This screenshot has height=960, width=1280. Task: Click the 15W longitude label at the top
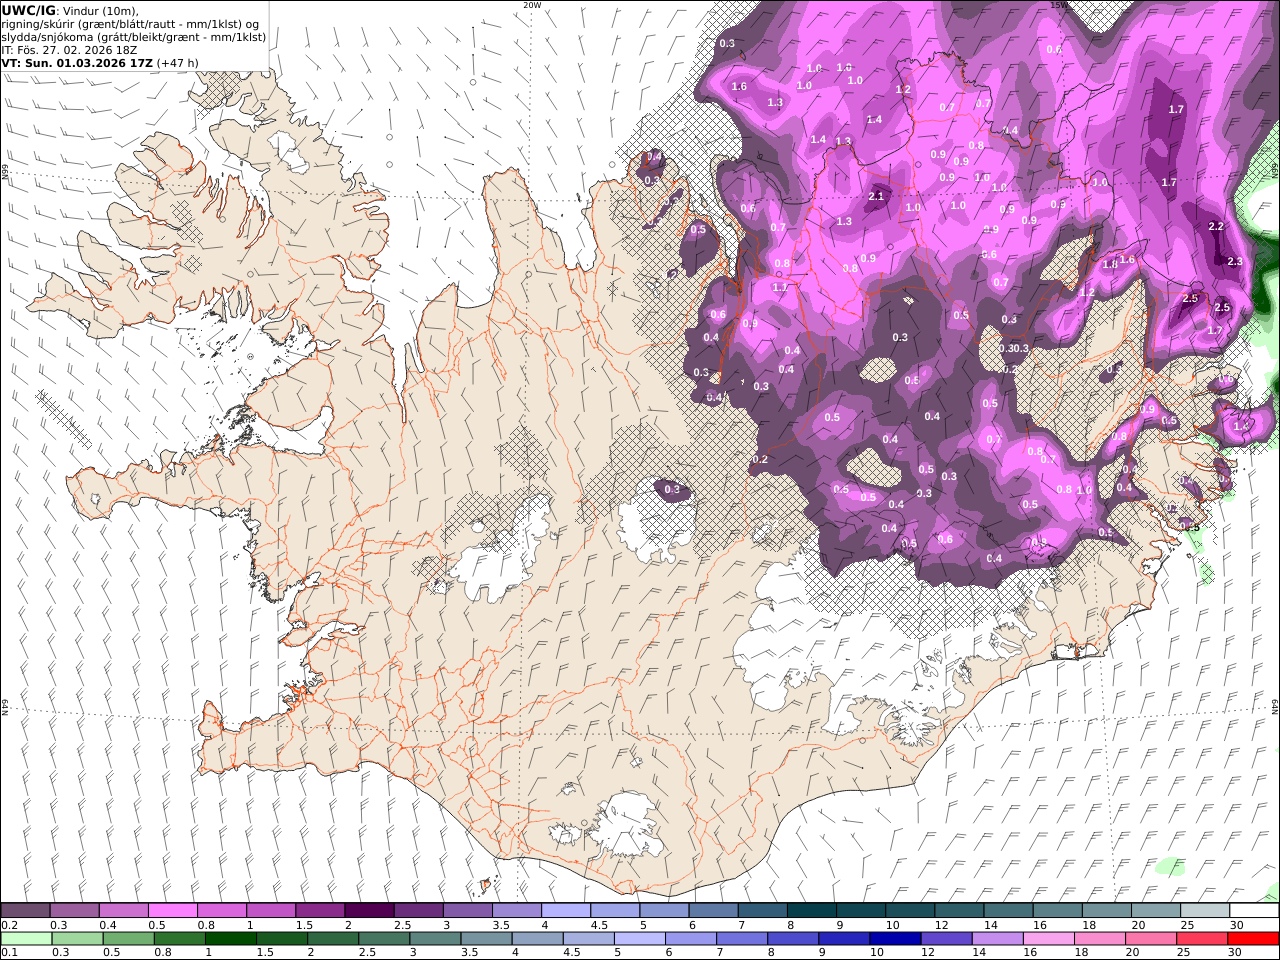pos(1060,5)
